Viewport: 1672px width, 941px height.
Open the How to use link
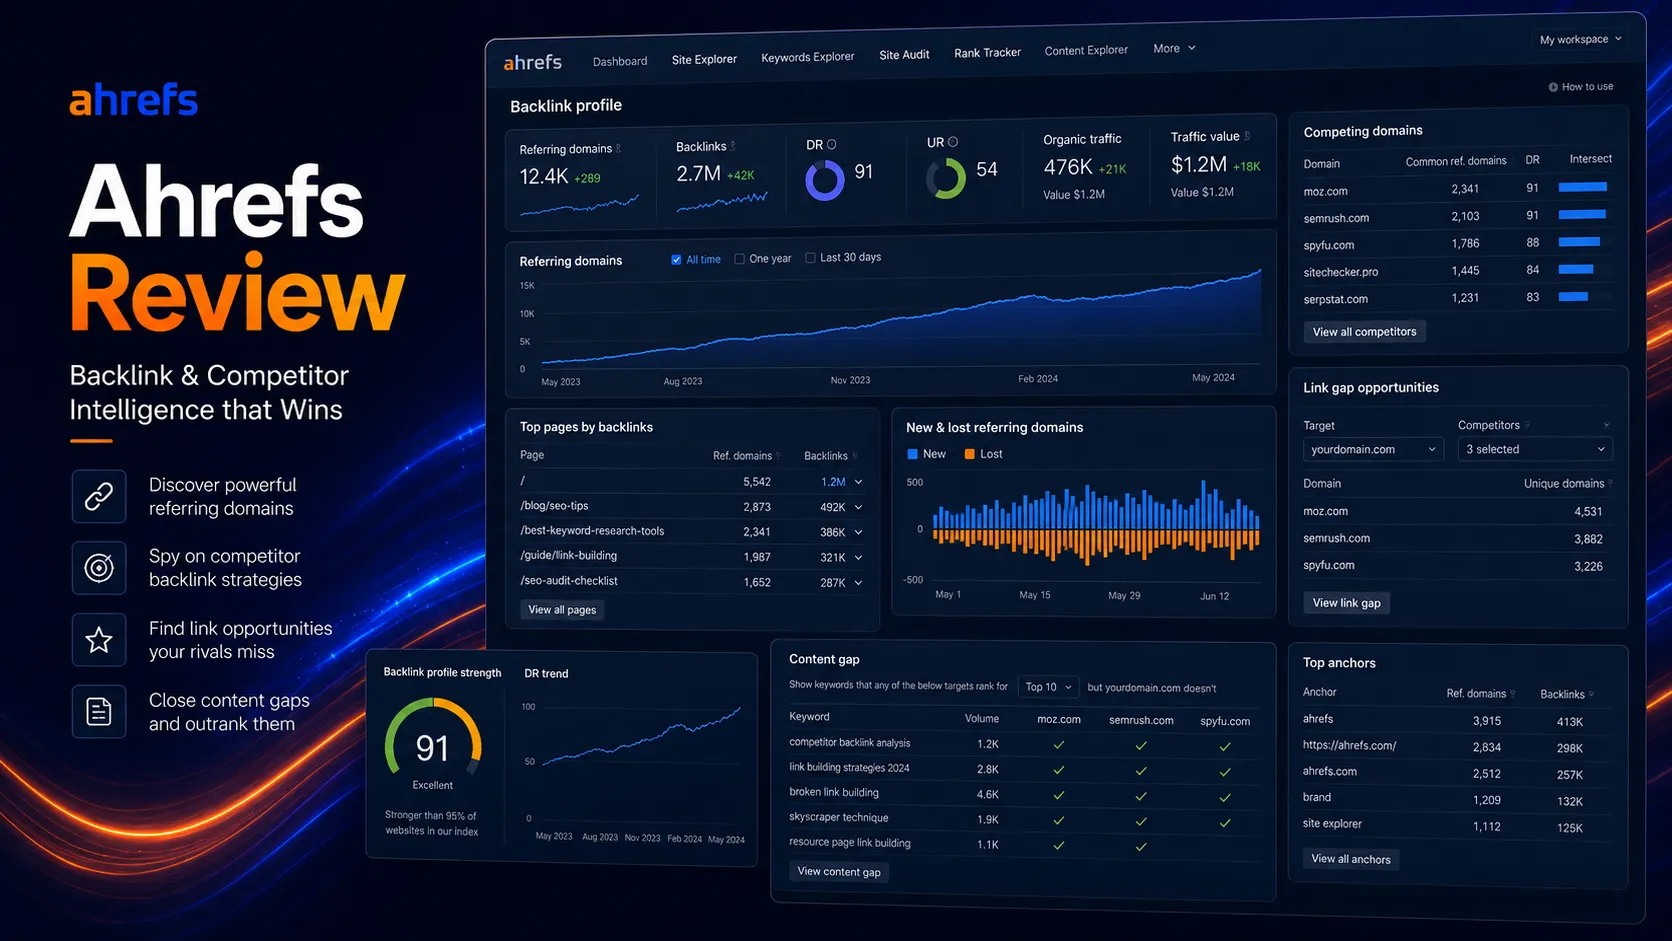(1581, 87)
